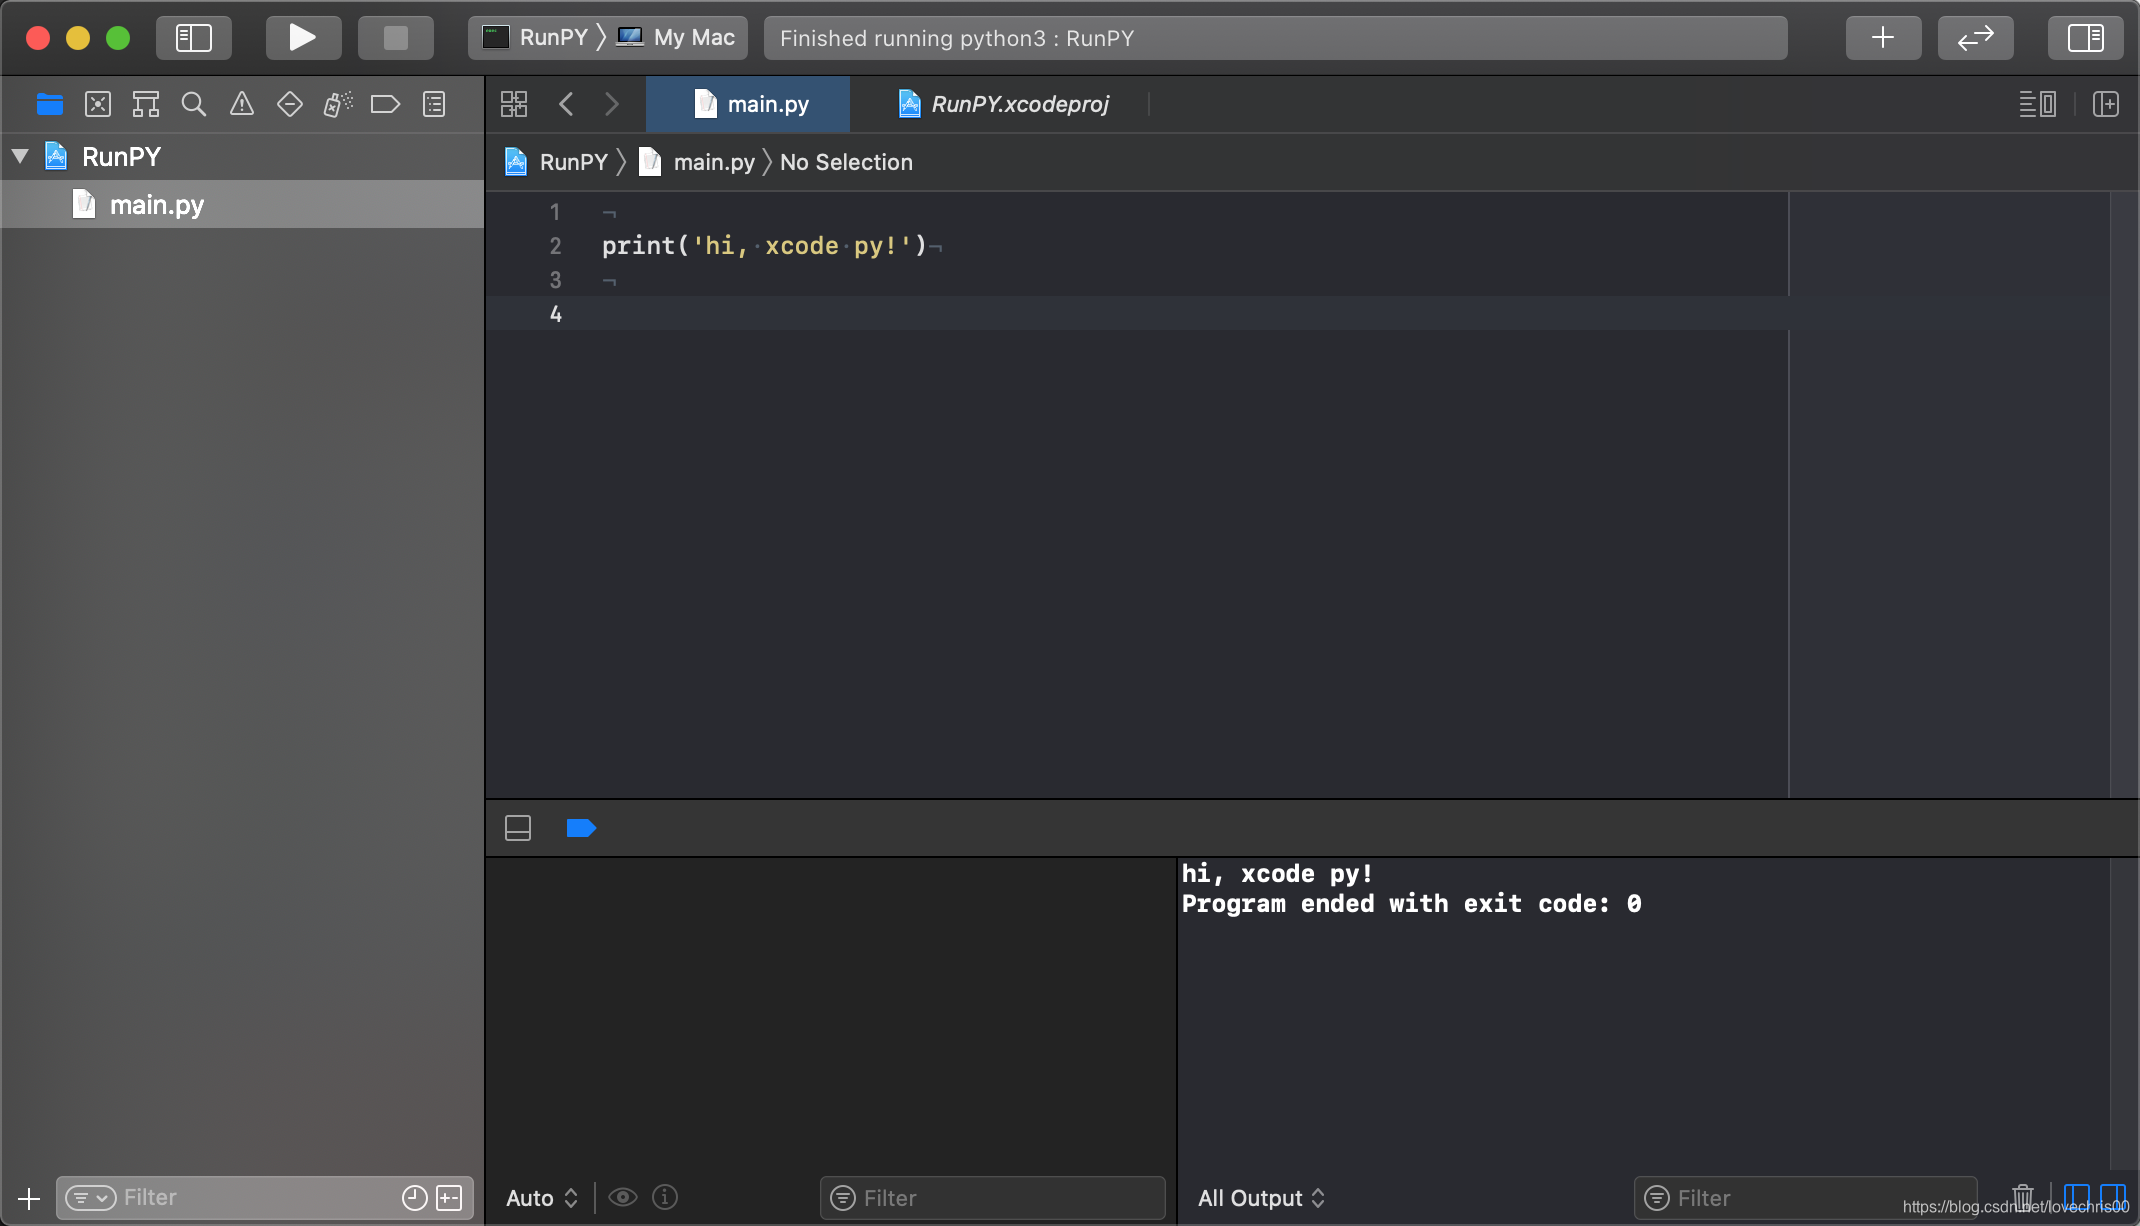This screenshot has width=2140, height=1226.
Task: Focus the navigator Filter field
Action: click(265, 1197)
